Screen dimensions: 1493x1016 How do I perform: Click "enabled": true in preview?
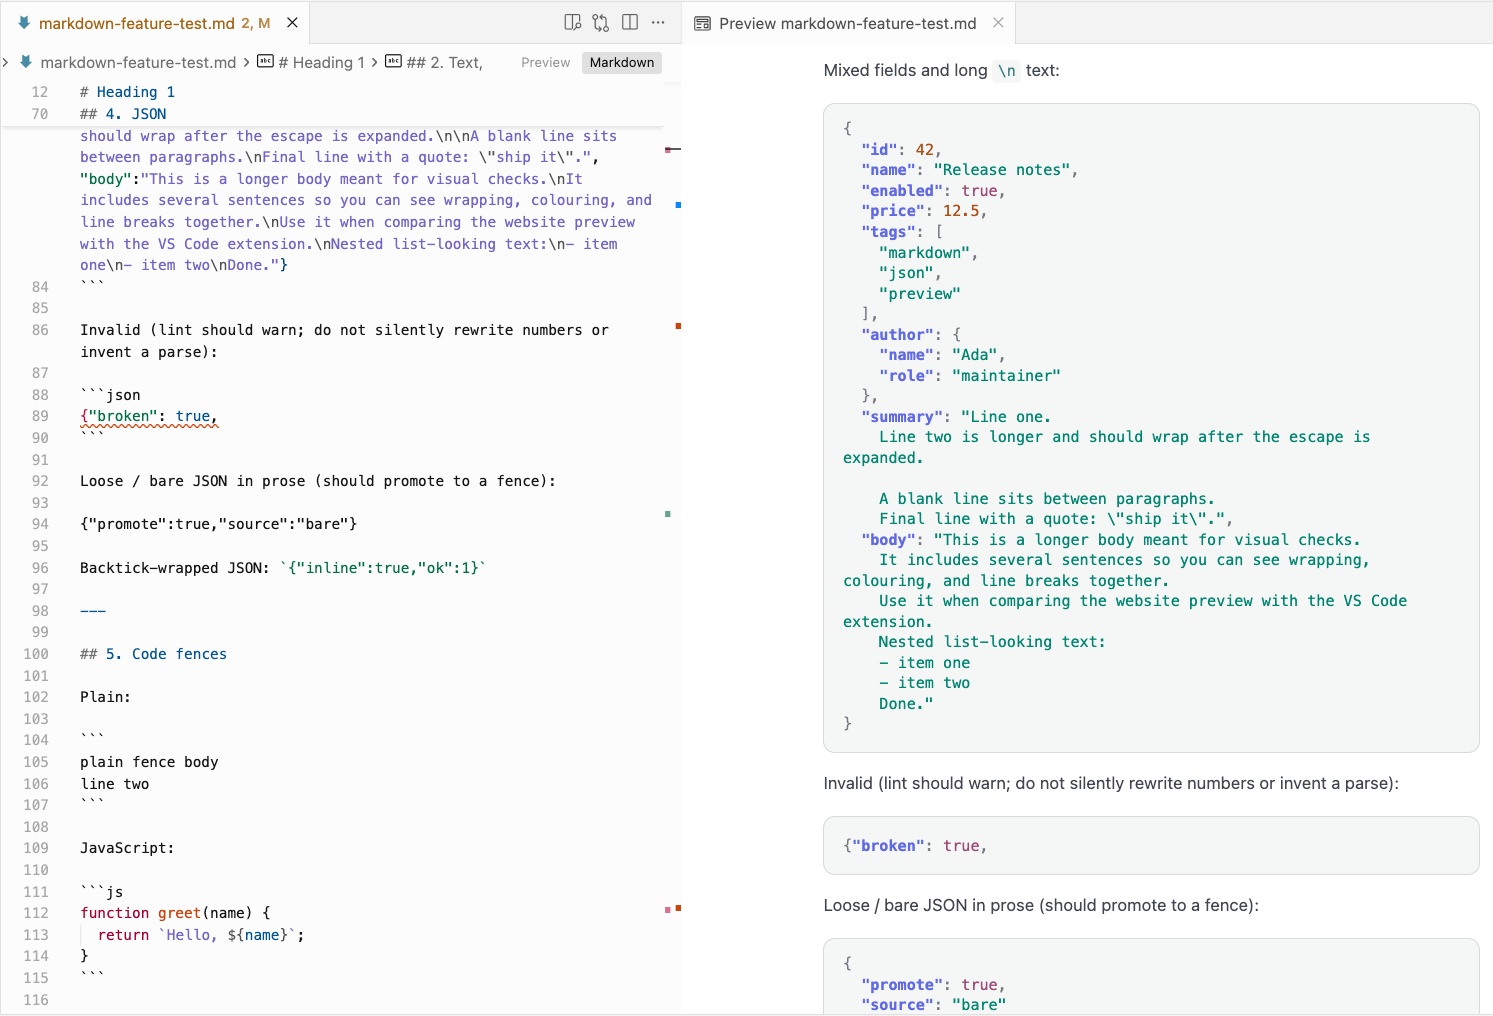point(933,190)
